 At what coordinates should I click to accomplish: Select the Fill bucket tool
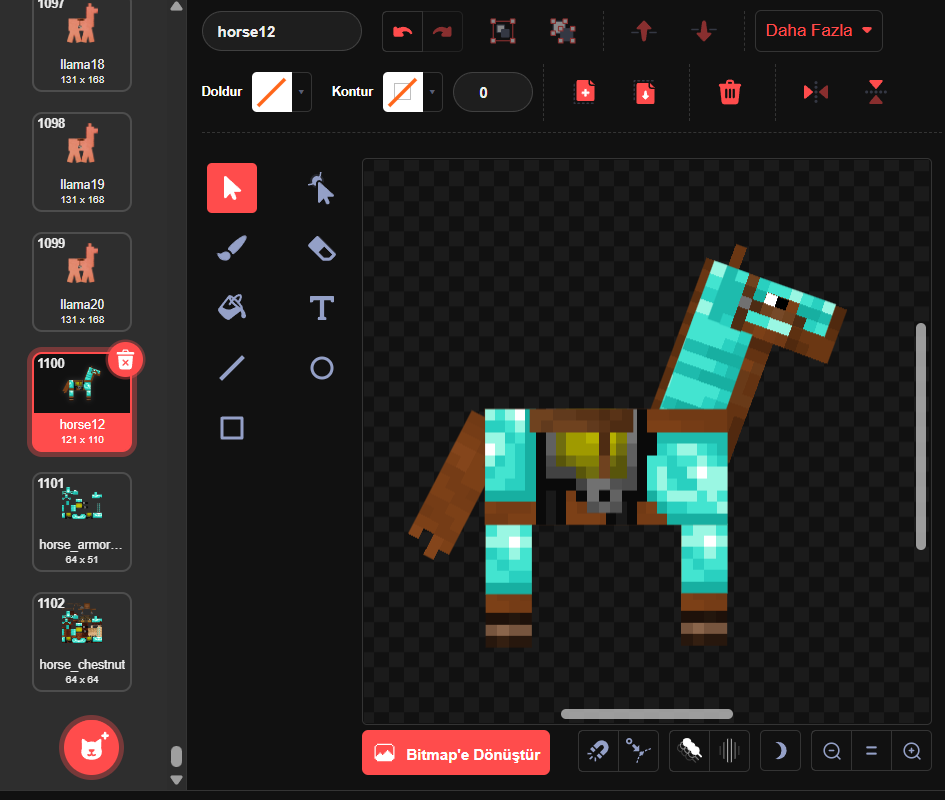[232, 307]
